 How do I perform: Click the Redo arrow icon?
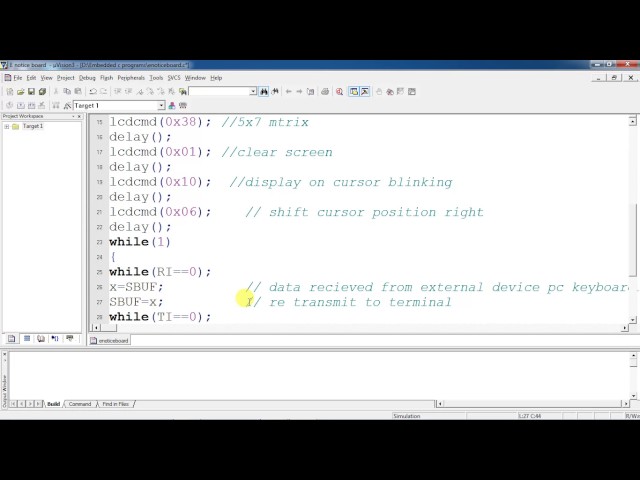pyautogui.click(x=104, y=91)
